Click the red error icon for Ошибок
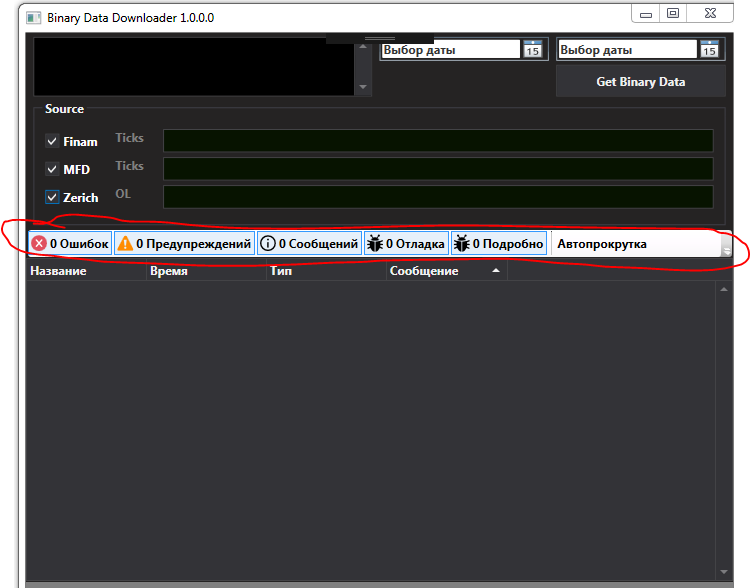Screen dimensions: 750x588 pos(39,243)
